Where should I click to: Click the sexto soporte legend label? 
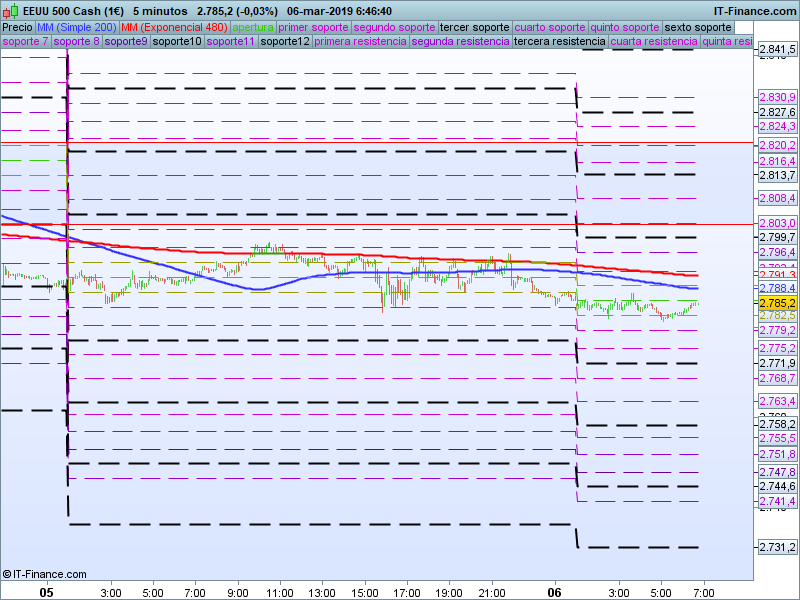coord(697,27)
